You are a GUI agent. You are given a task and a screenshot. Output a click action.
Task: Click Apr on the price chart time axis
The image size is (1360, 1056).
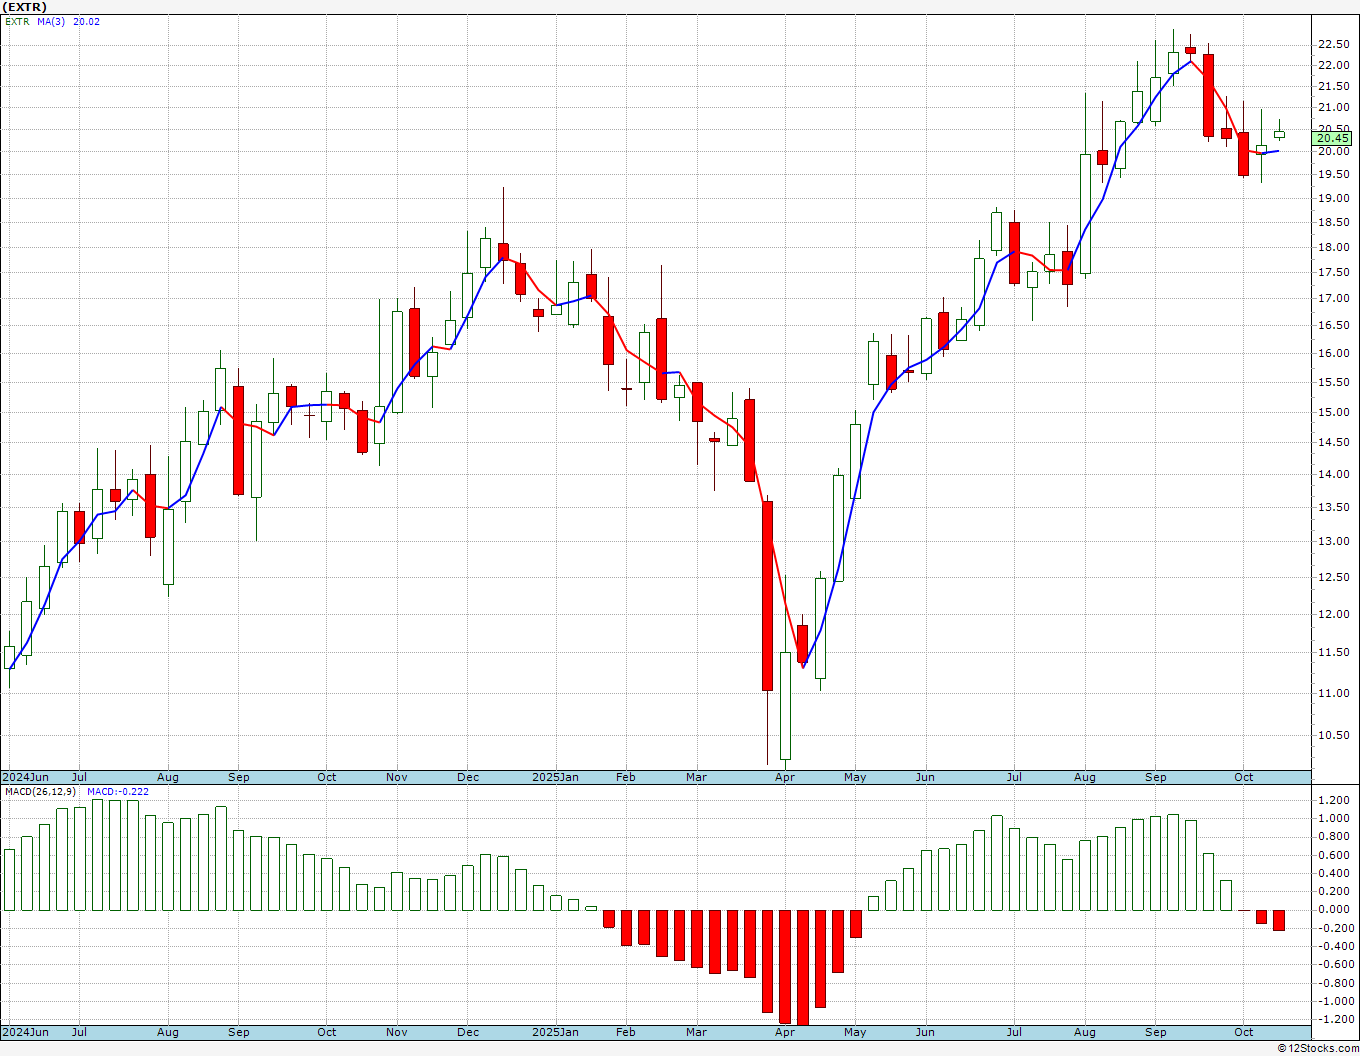click(784, 777)
